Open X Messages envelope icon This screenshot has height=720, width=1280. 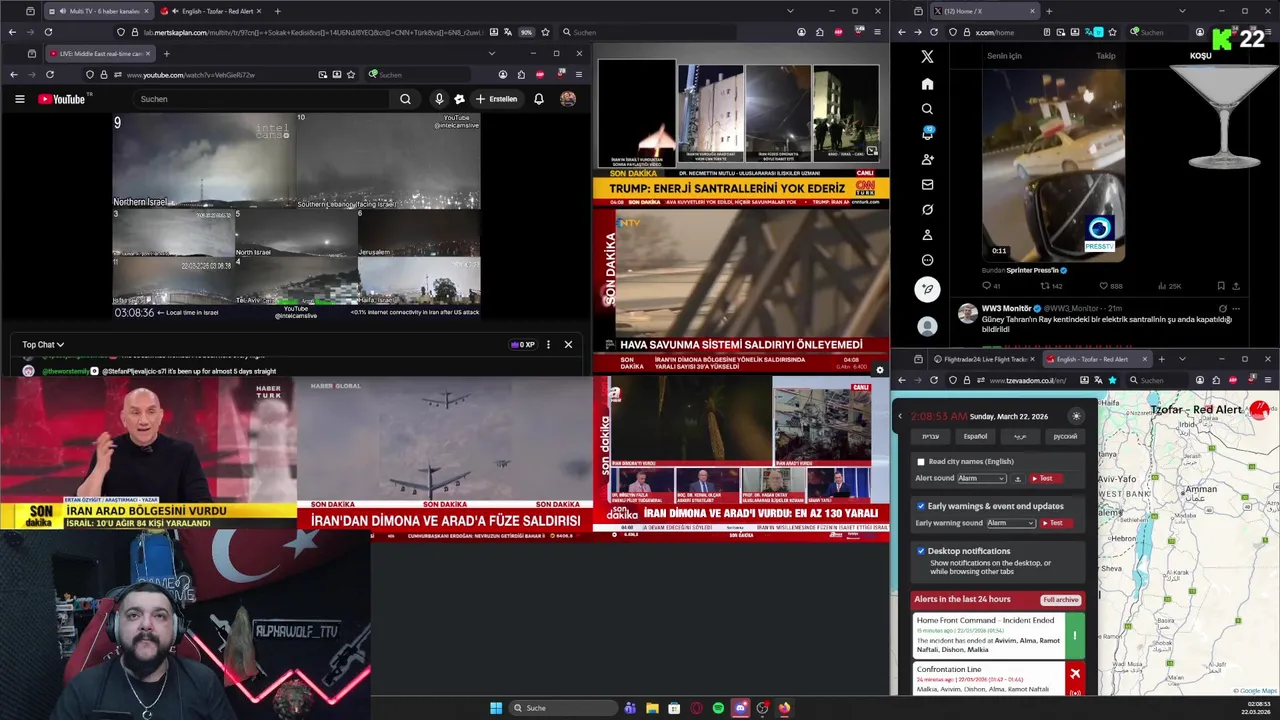pyautogui.click(x=927, y=184)
